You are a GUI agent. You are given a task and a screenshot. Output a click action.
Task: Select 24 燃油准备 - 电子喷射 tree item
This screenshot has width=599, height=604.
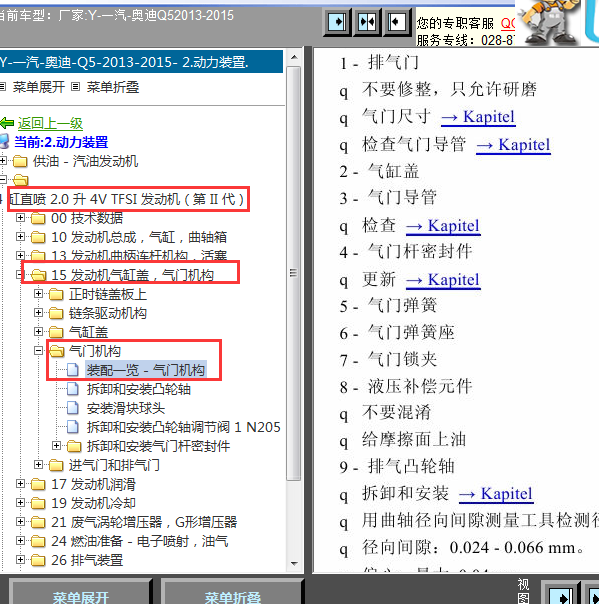(x=139, y=541)
